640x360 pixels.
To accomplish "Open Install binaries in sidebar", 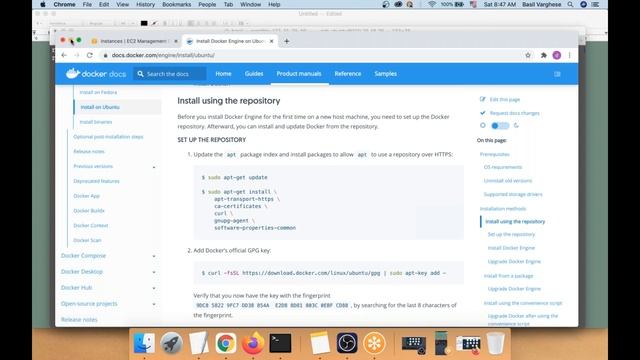I will [x=96, y=122].
